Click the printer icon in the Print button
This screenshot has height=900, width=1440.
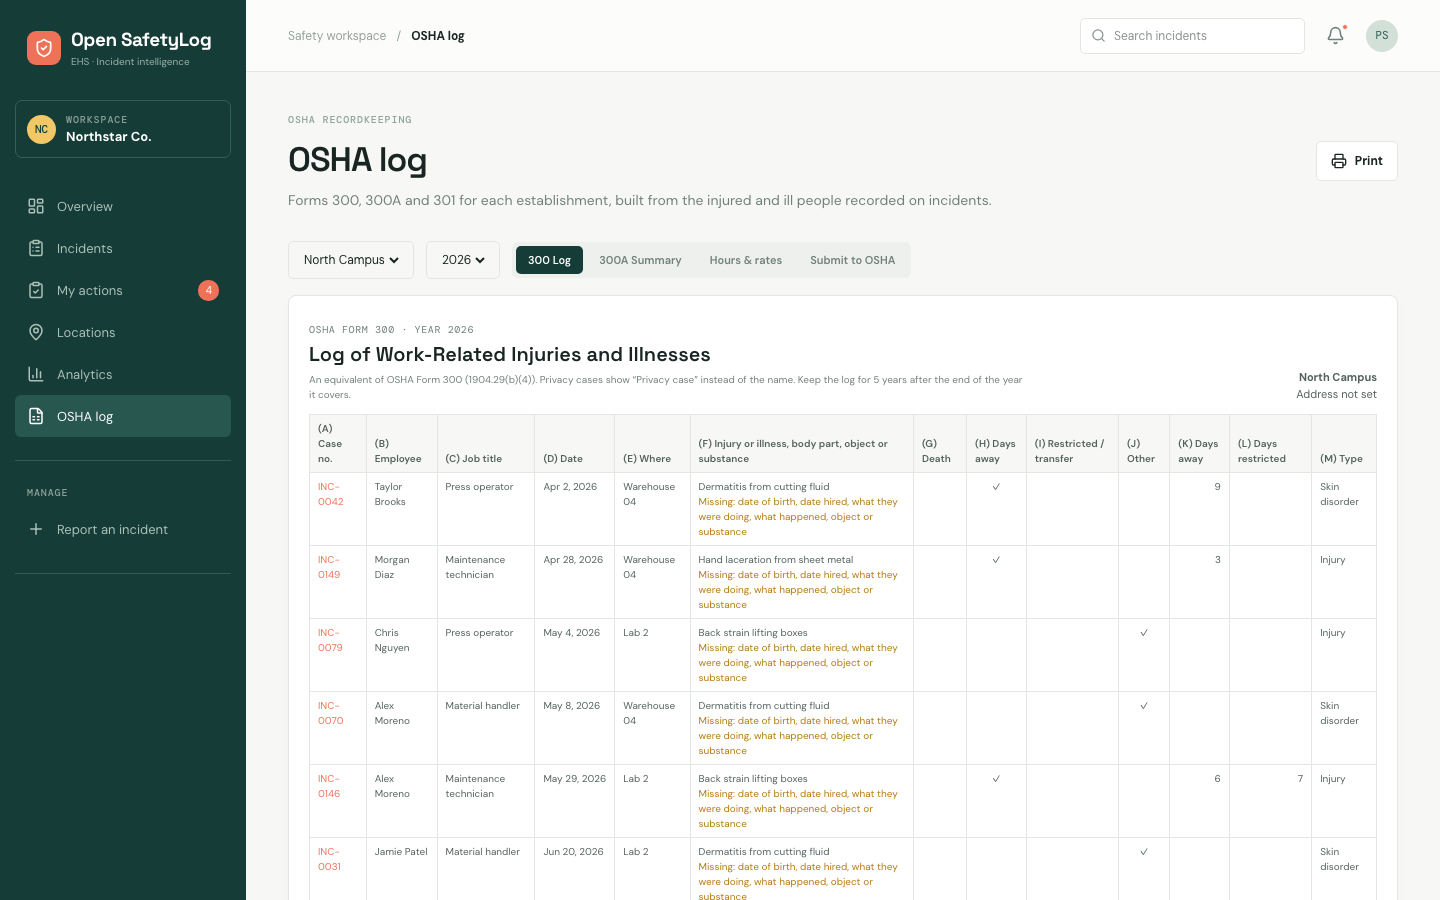pos(1339,161)
